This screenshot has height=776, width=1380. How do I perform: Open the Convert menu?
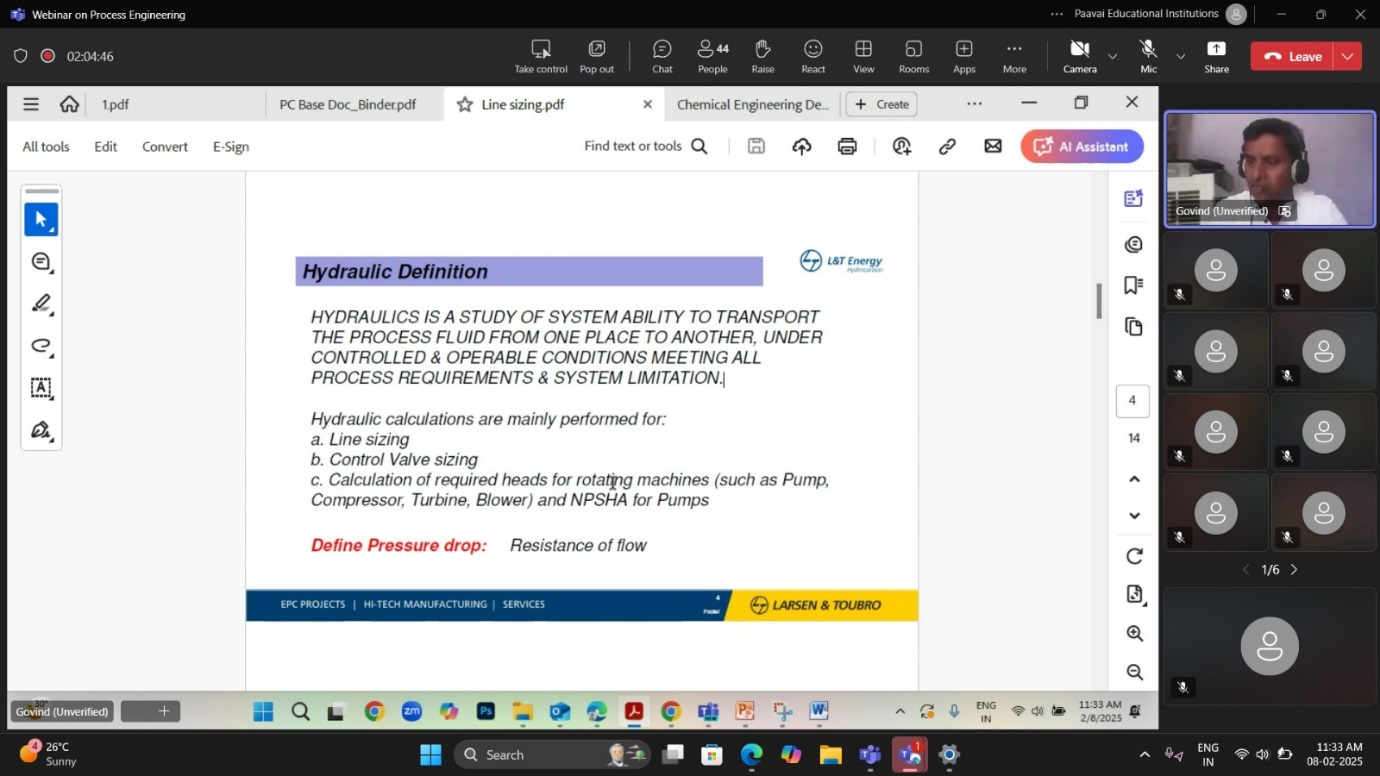coord(164,146)
